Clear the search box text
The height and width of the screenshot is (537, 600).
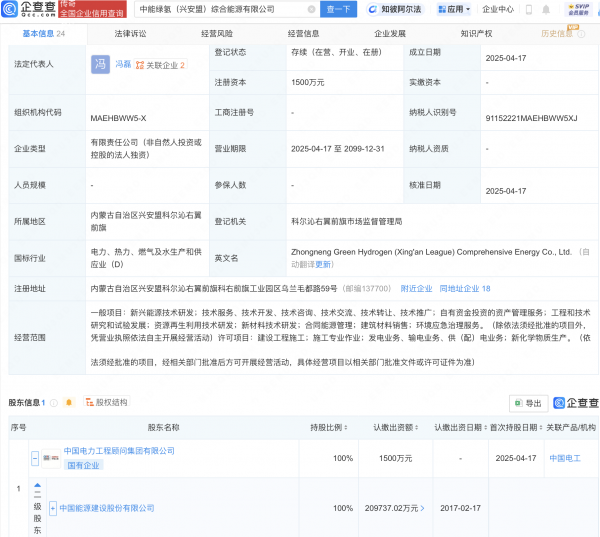(x=311, y=9)
